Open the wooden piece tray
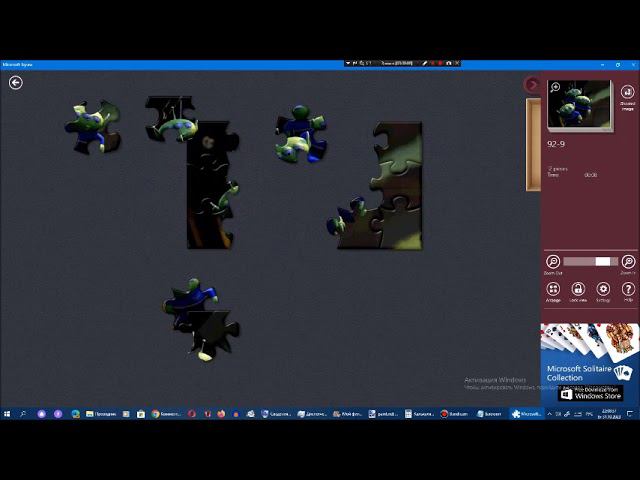Screen dimensions: 640x480 point(533,144)
